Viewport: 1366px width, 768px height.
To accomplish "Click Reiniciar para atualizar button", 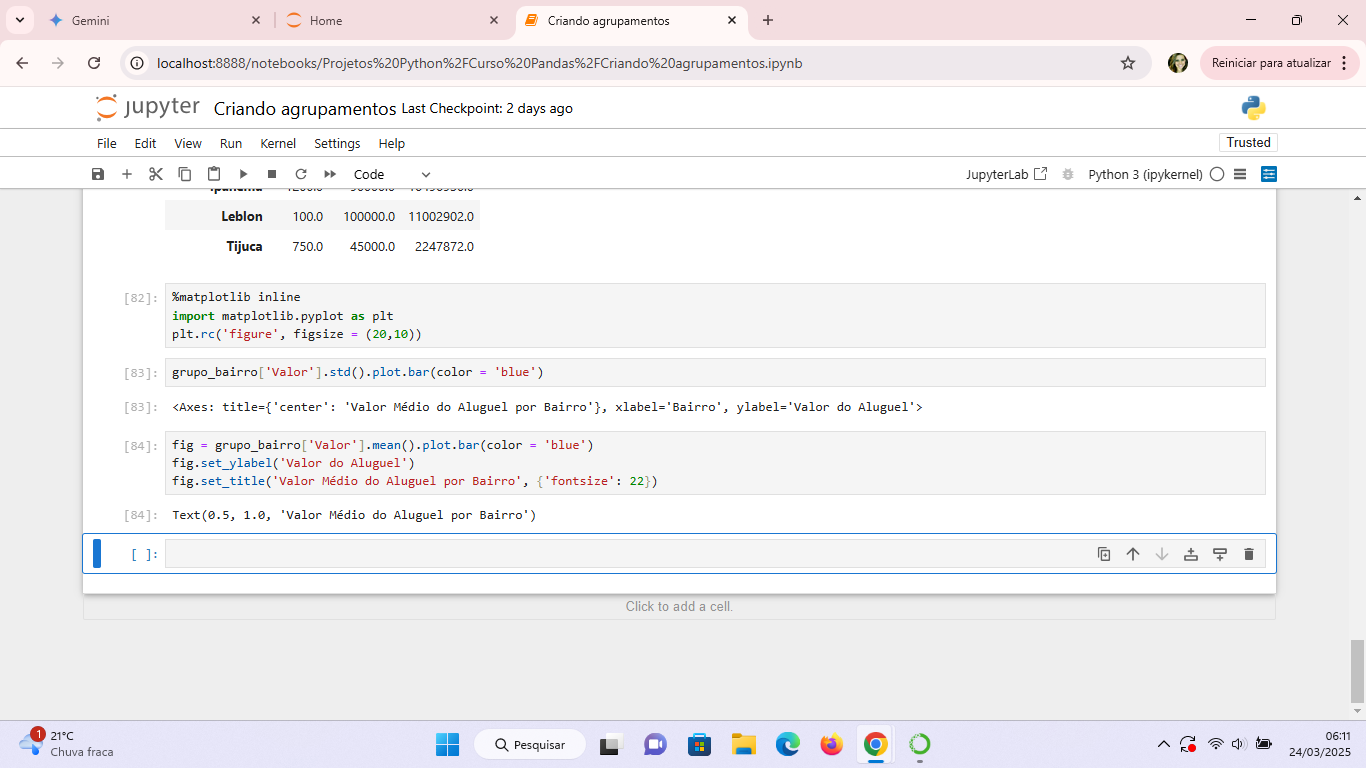I will pyautogui.click(x=1280, y=63).
